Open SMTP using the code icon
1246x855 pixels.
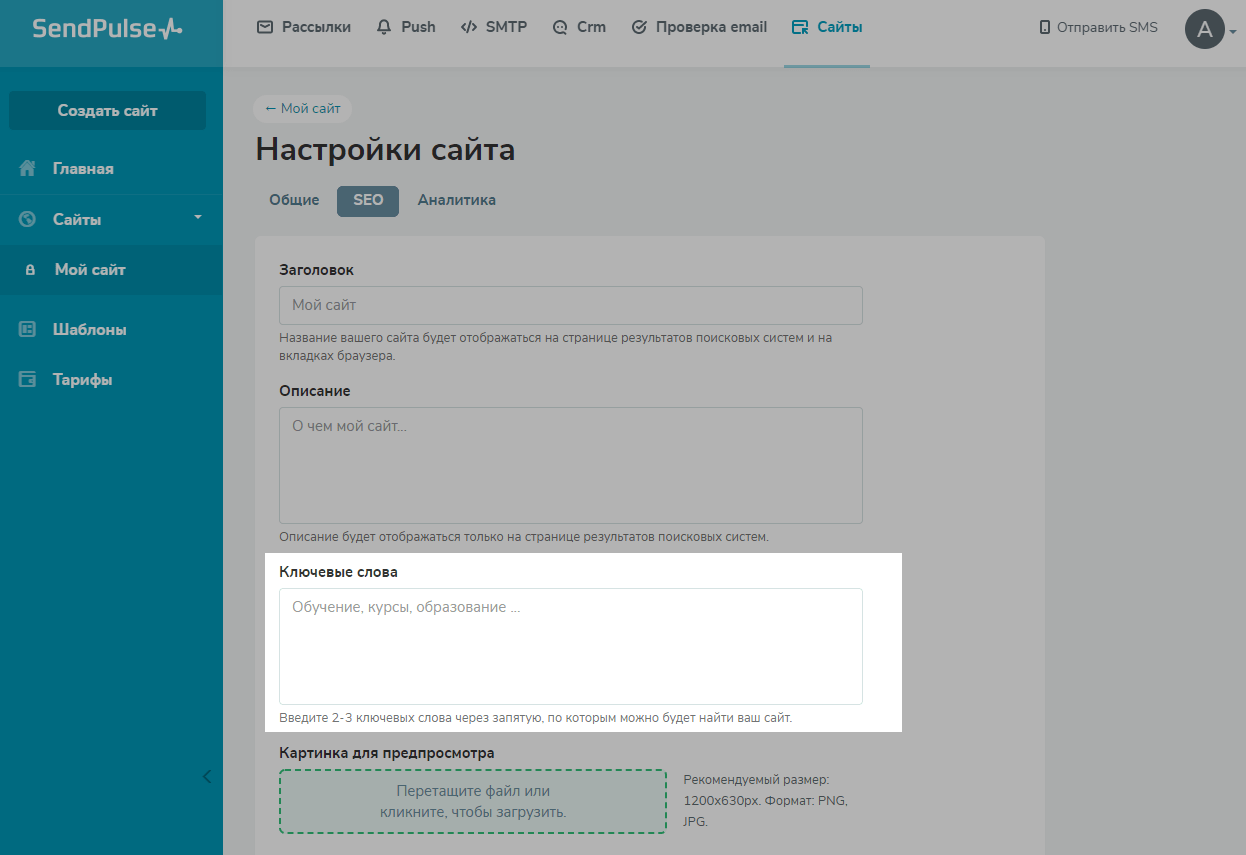pyautogui.click(x=468, y=27)
